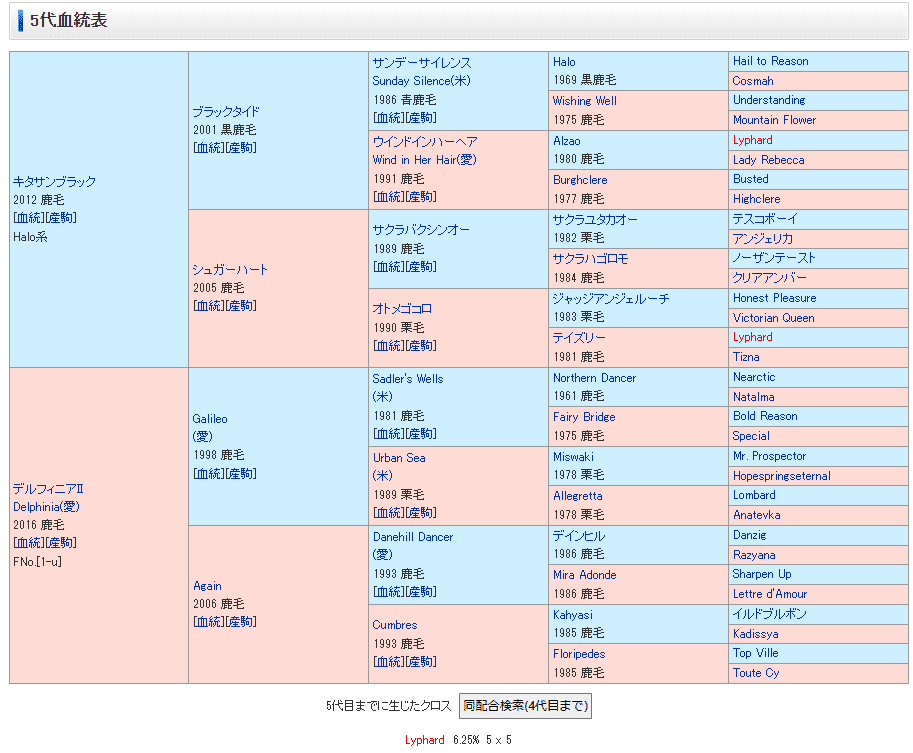The height and width of the screenshot is (753, 913).
Task: Open Urban Sea link
Action: tap(399, 458)
